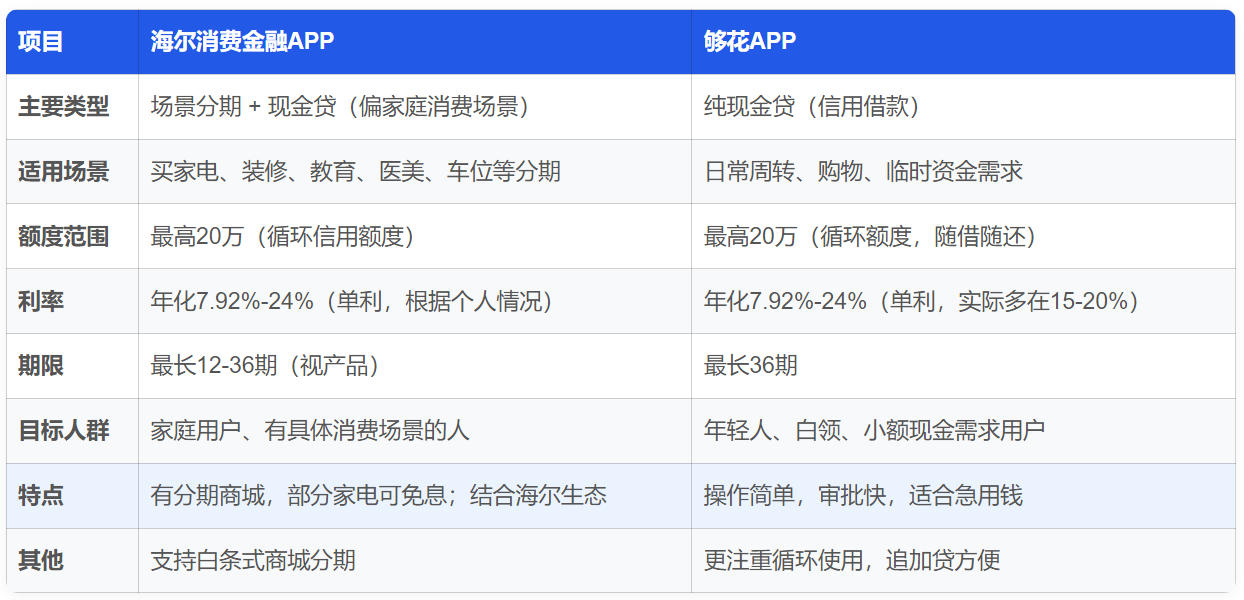Select the highlighted 特点 row label

click(41, 496)
